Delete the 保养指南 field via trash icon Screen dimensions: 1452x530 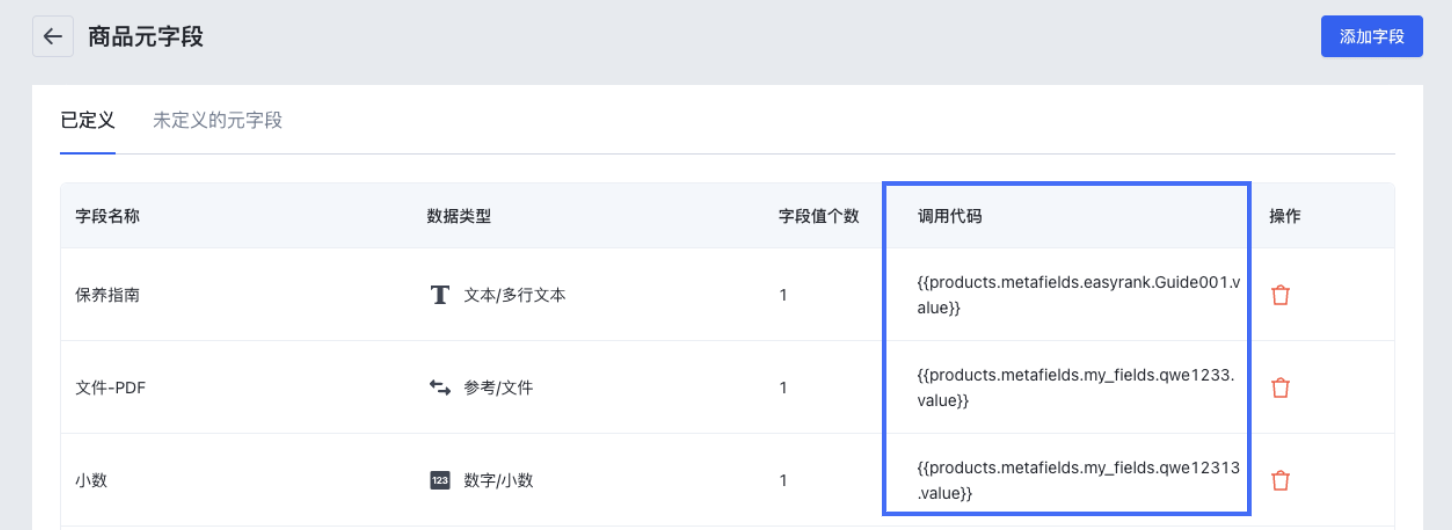click(1280, 295)
